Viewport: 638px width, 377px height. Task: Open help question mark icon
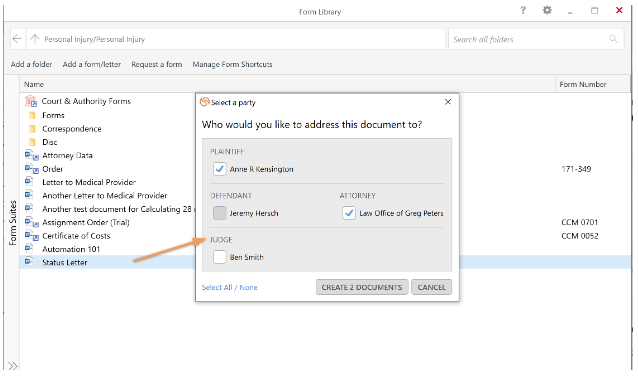click(x=523, y=10)
